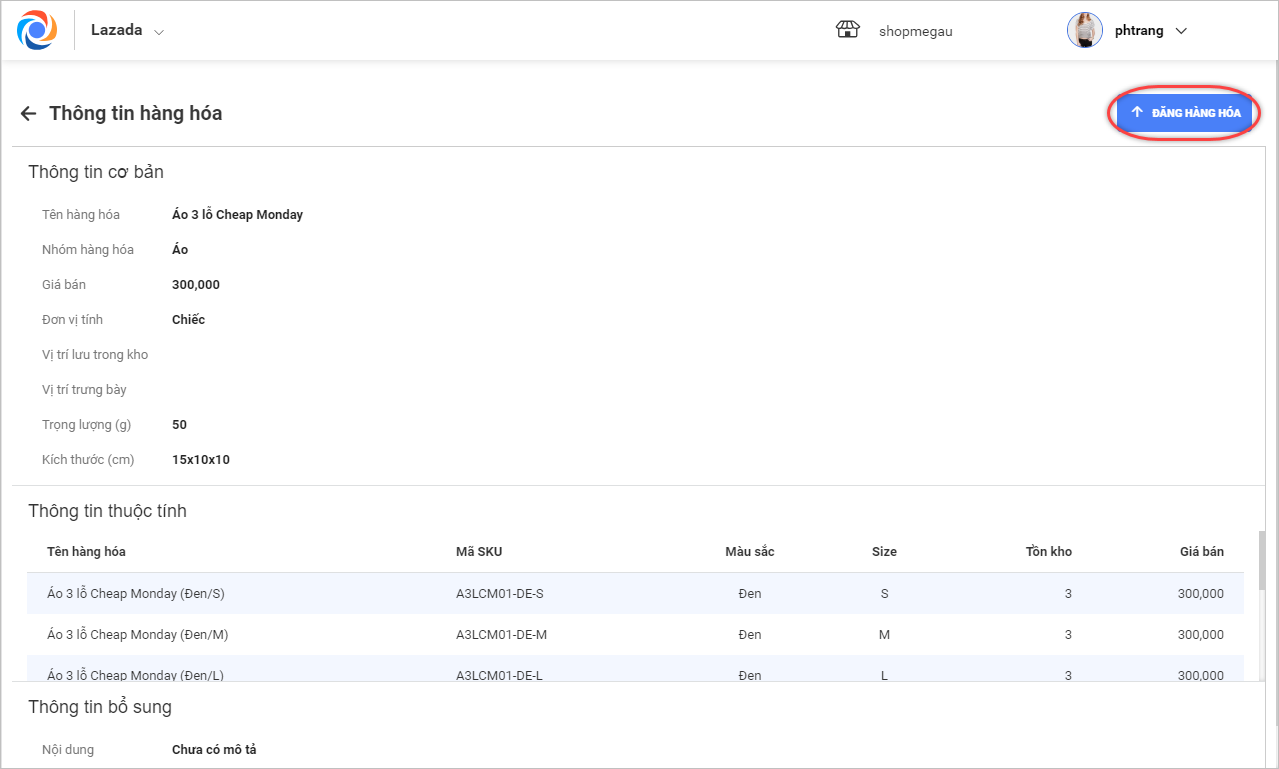Viewport: 1279px width, 769px height.
Task: Click the Thông tin cơ bản section heading
Action: [96, 172]
